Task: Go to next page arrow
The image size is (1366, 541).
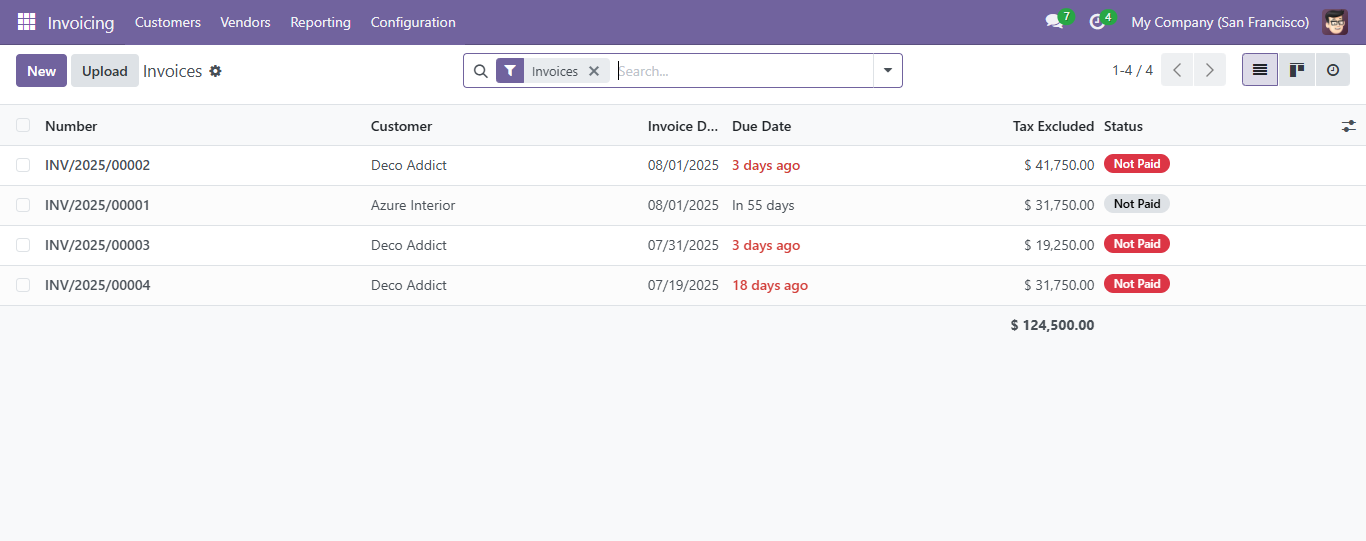Action: 1210,70
